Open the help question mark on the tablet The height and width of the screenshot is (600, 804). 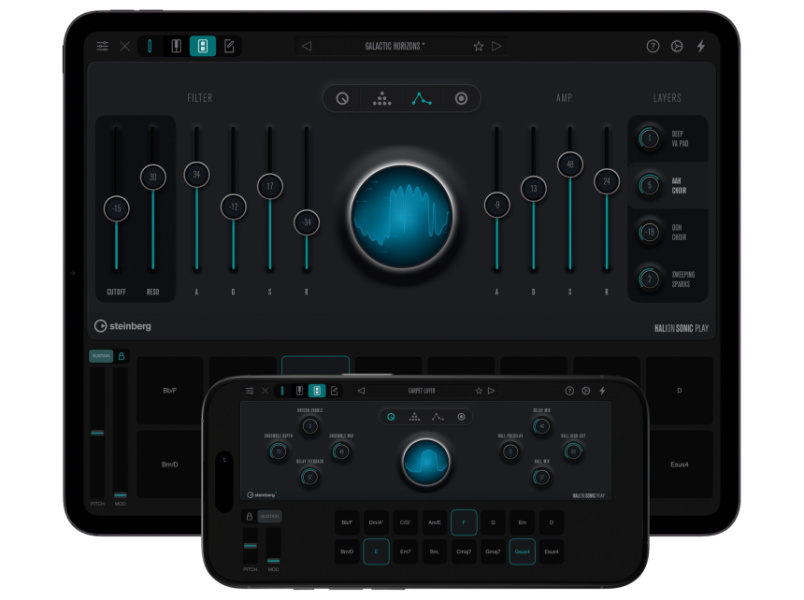point(652,46)
